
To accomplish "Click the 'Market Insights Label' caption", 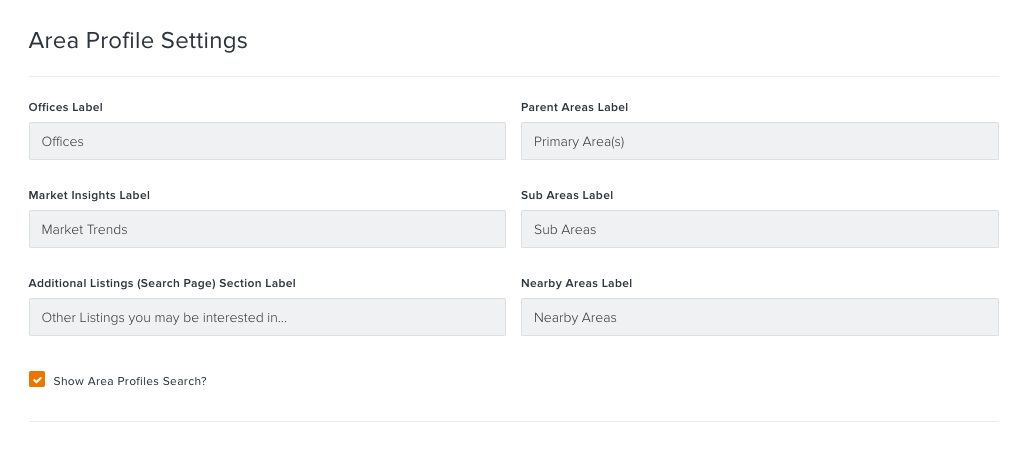I will click(x=89, y=195).
